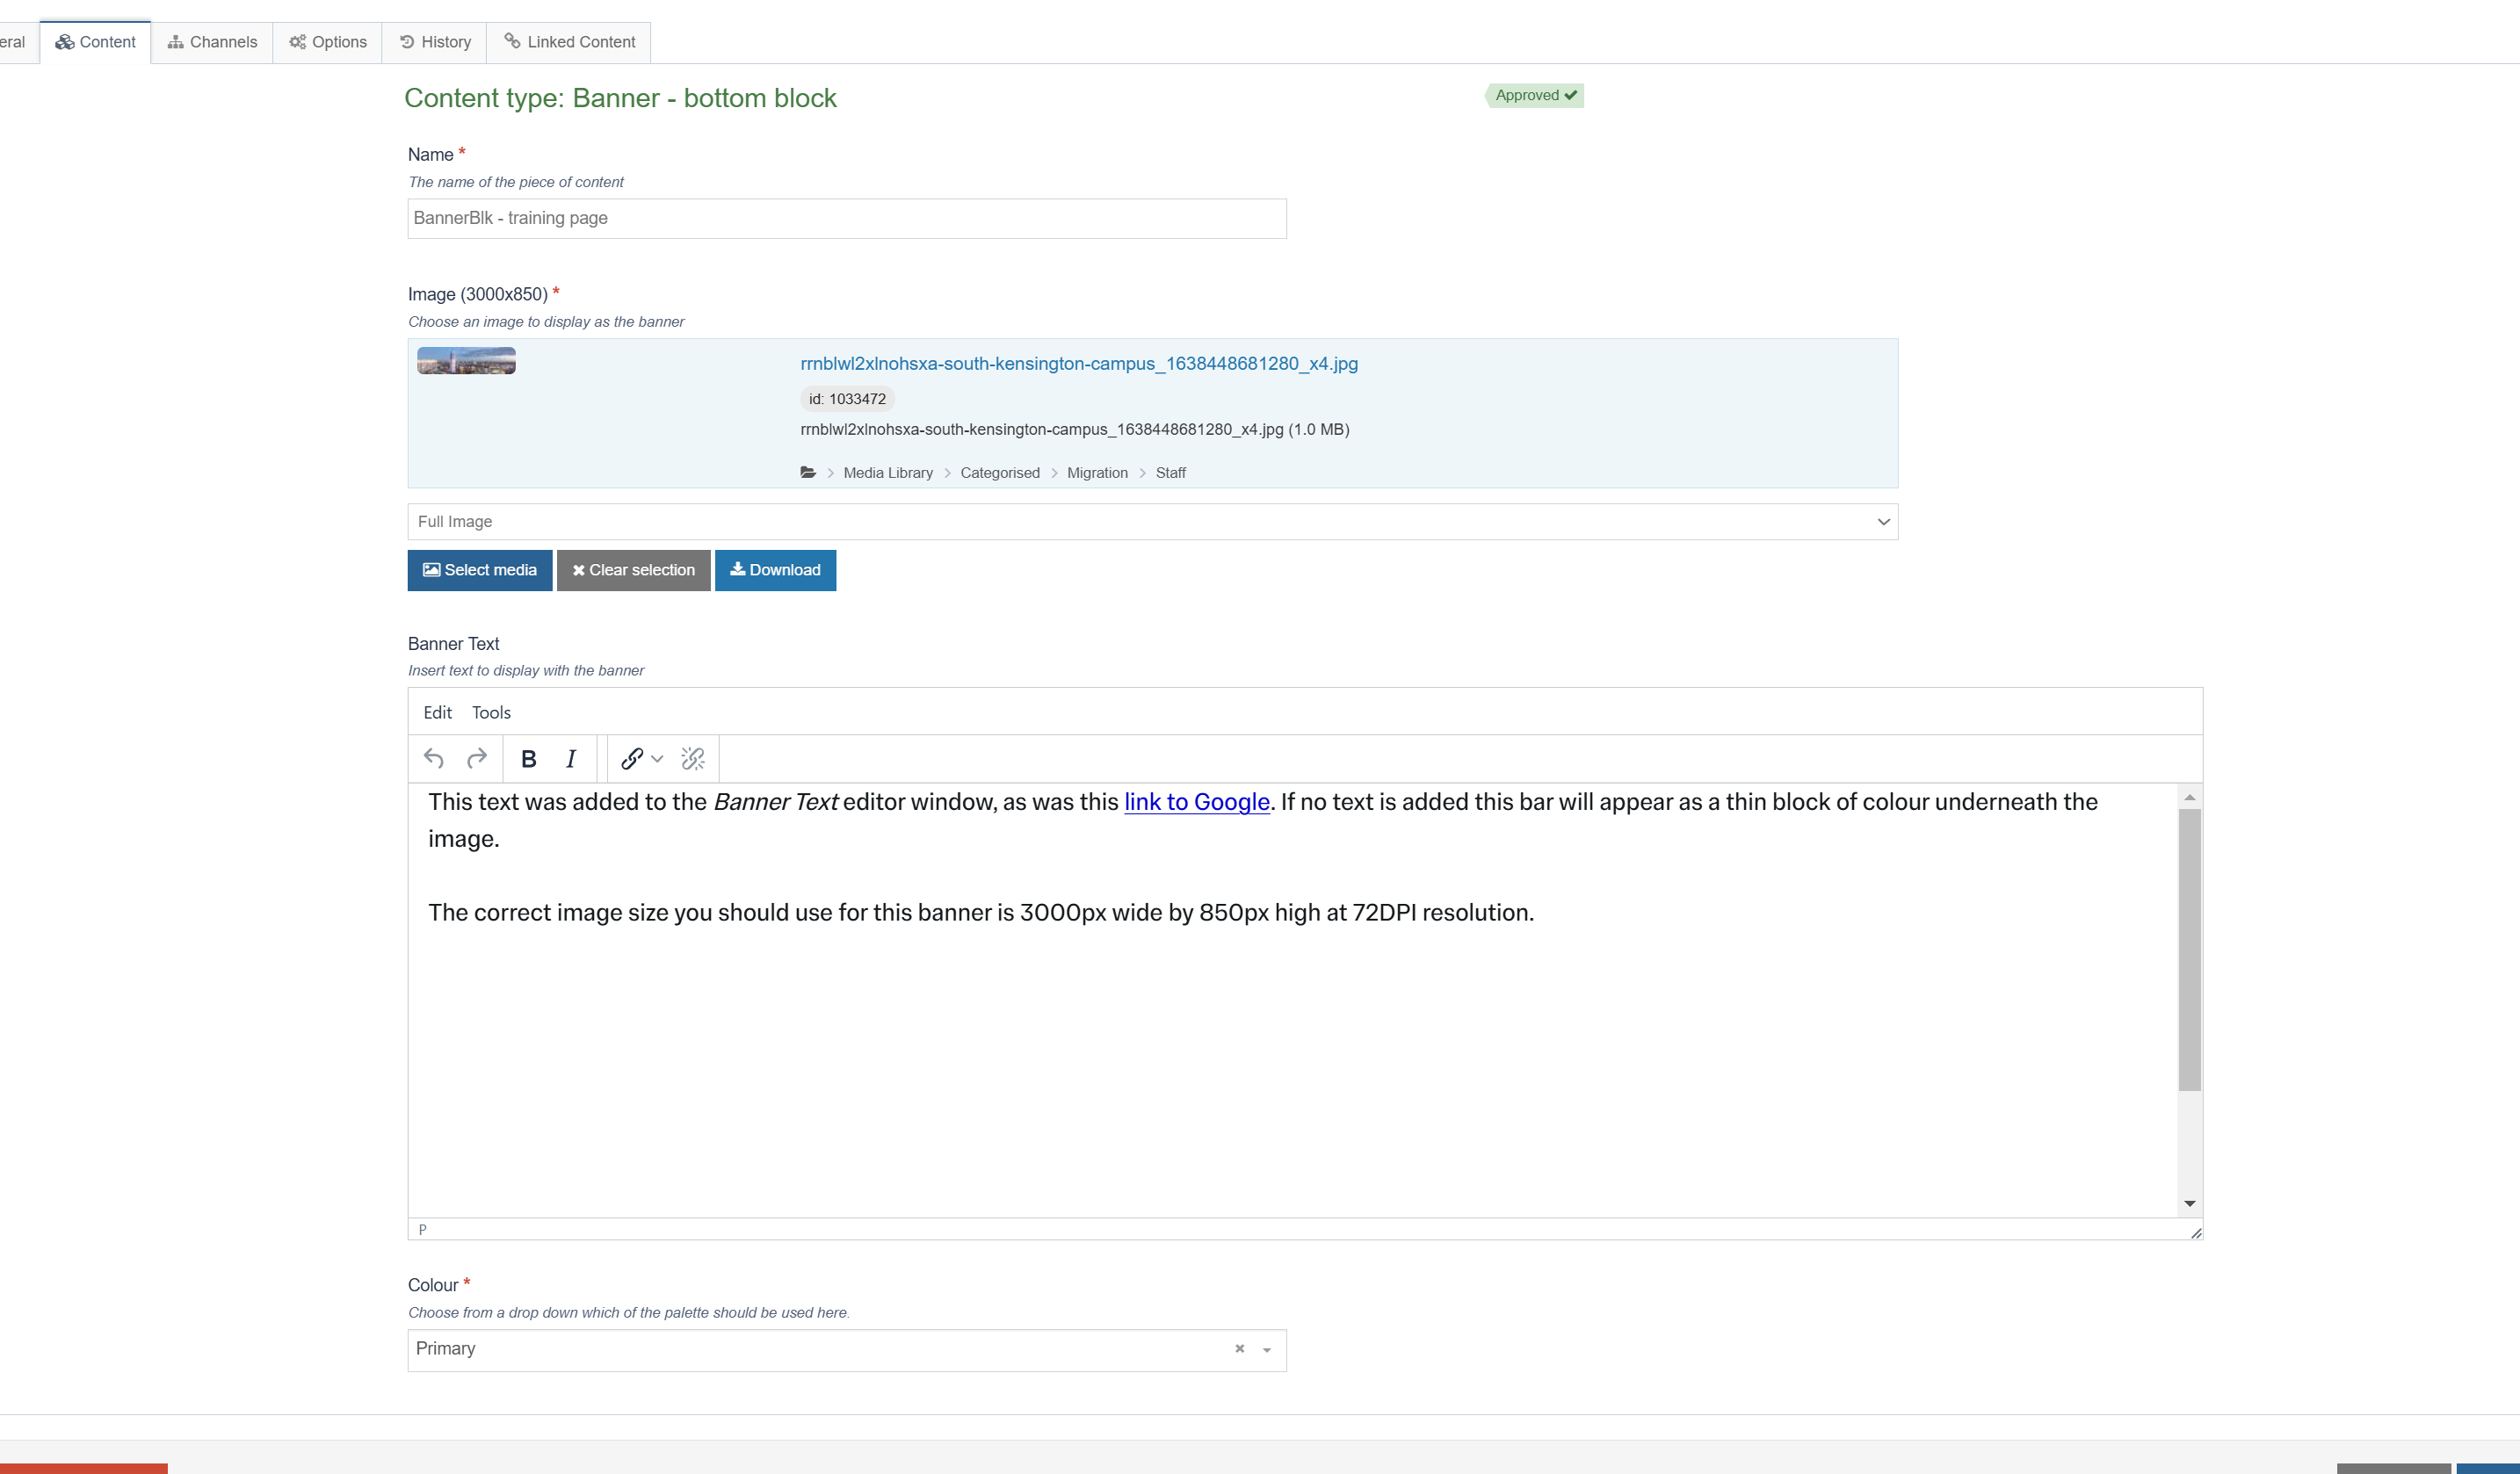Open the south-kensington-campus jpg file link
2520x1474 pixels.
click(x=1079, y=364)
